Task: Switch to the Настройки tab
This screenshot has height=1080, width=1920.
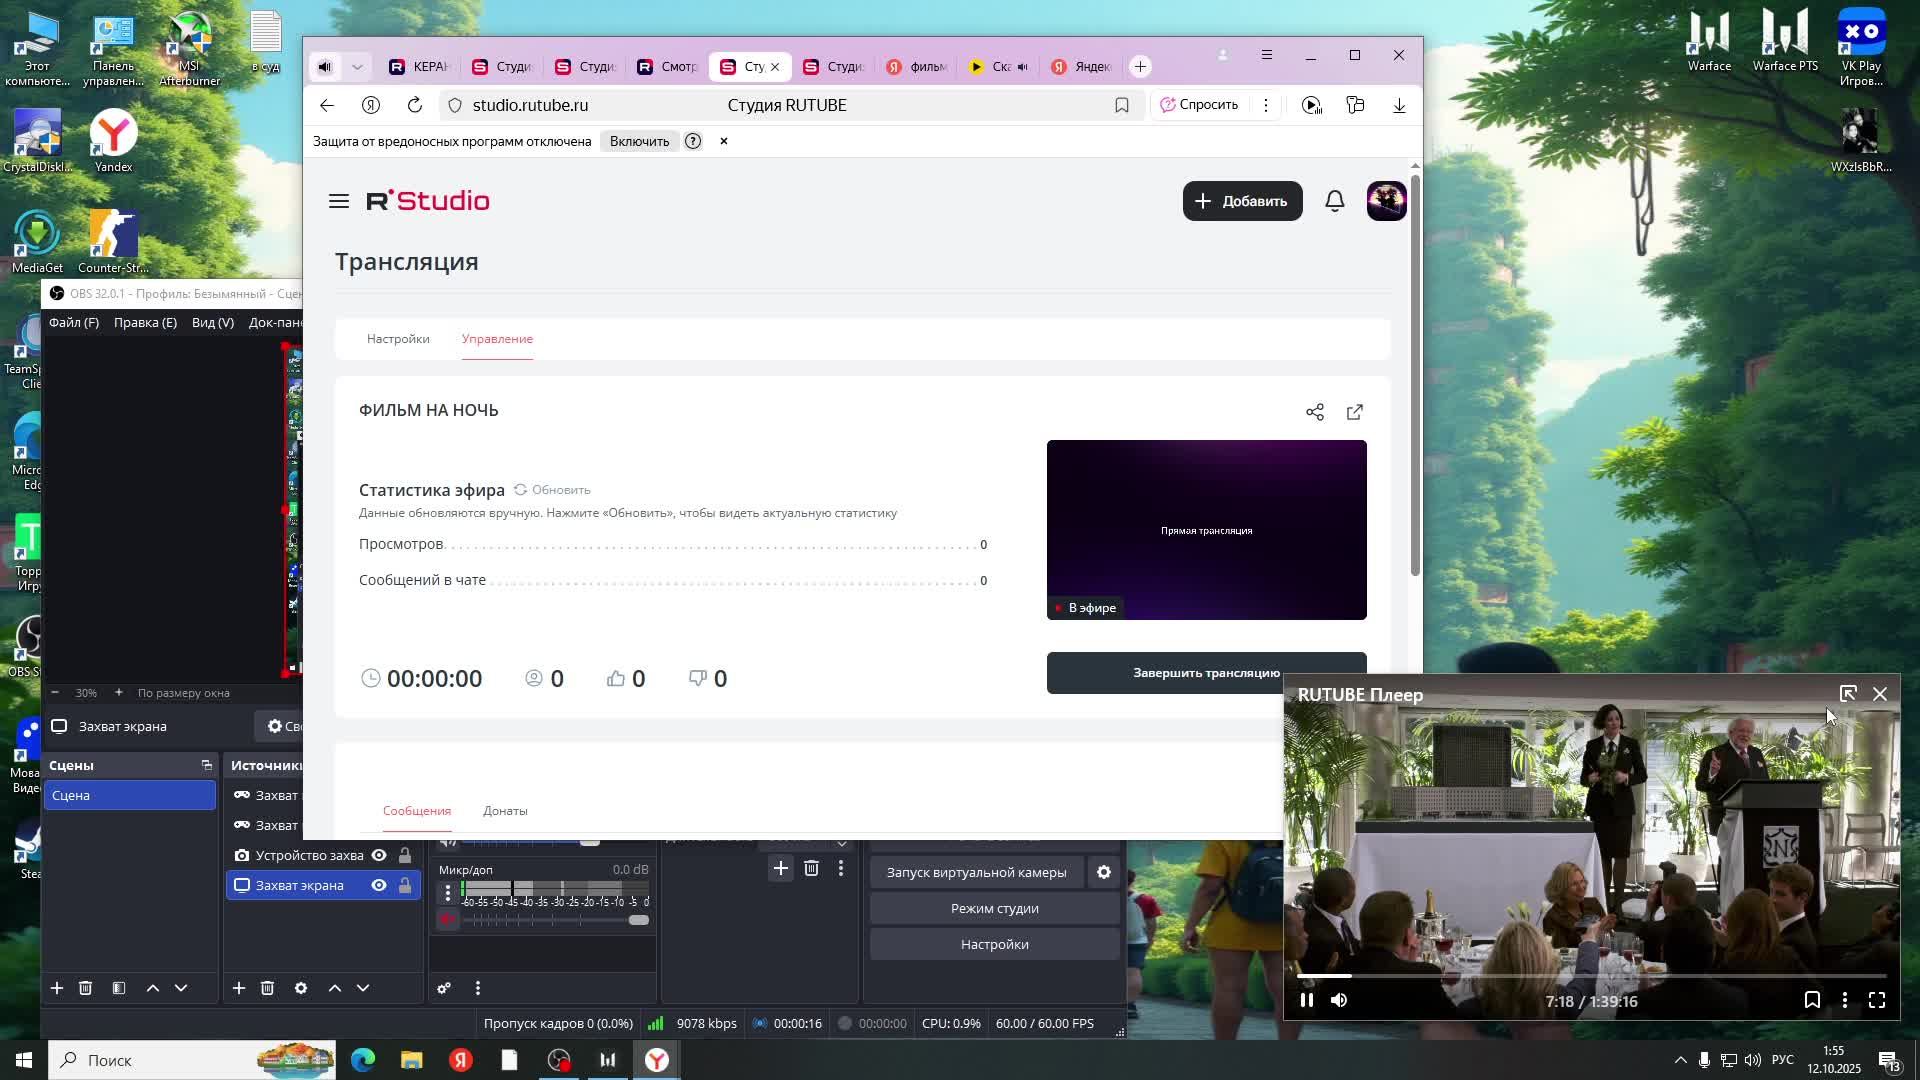Action: (x=398, y=339)
